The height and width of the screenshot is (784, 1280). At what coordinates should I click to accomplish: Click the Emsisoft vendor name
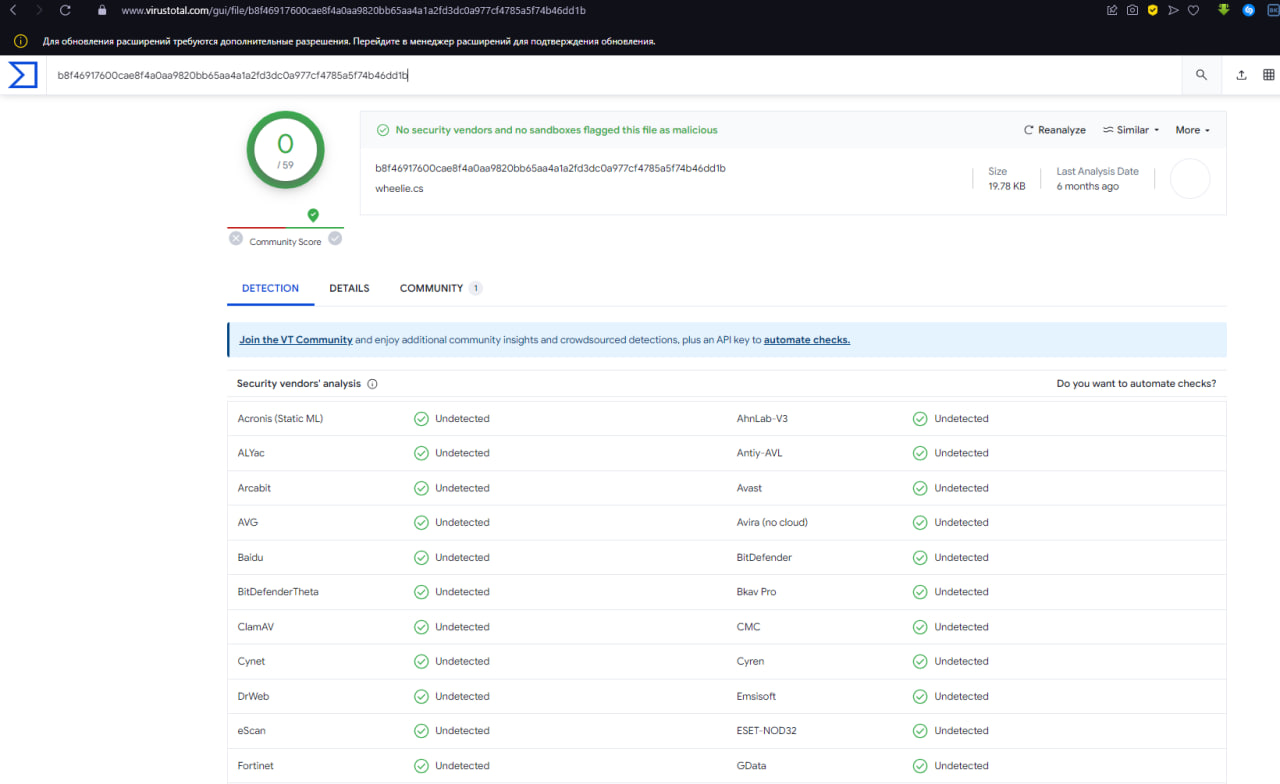tap(756, 696)
